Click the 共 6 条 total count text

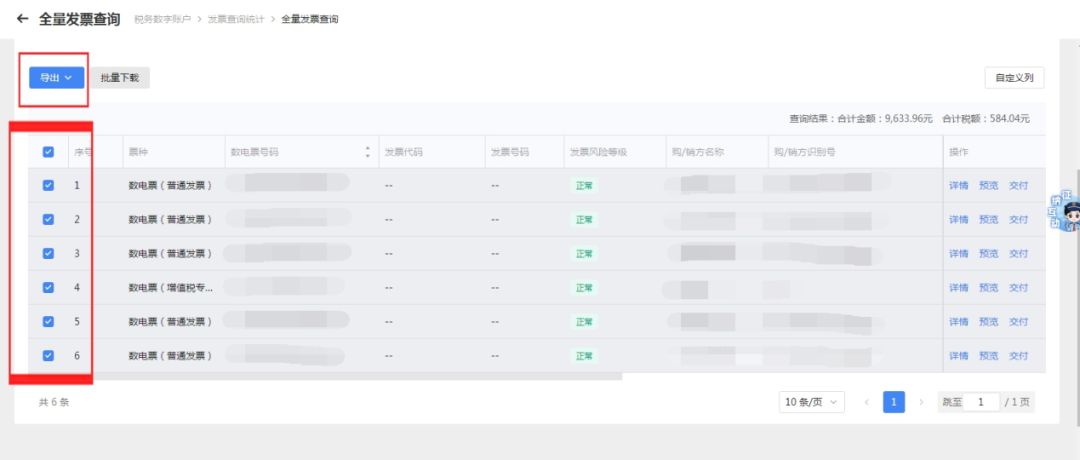(x=54, y=402)
